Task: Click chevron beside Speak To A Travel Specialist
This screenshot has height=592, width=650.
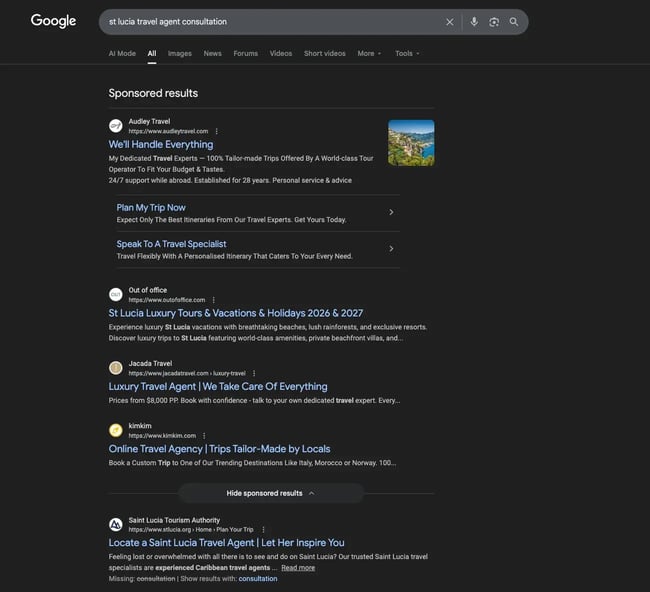Action: (x=391, y=249)
